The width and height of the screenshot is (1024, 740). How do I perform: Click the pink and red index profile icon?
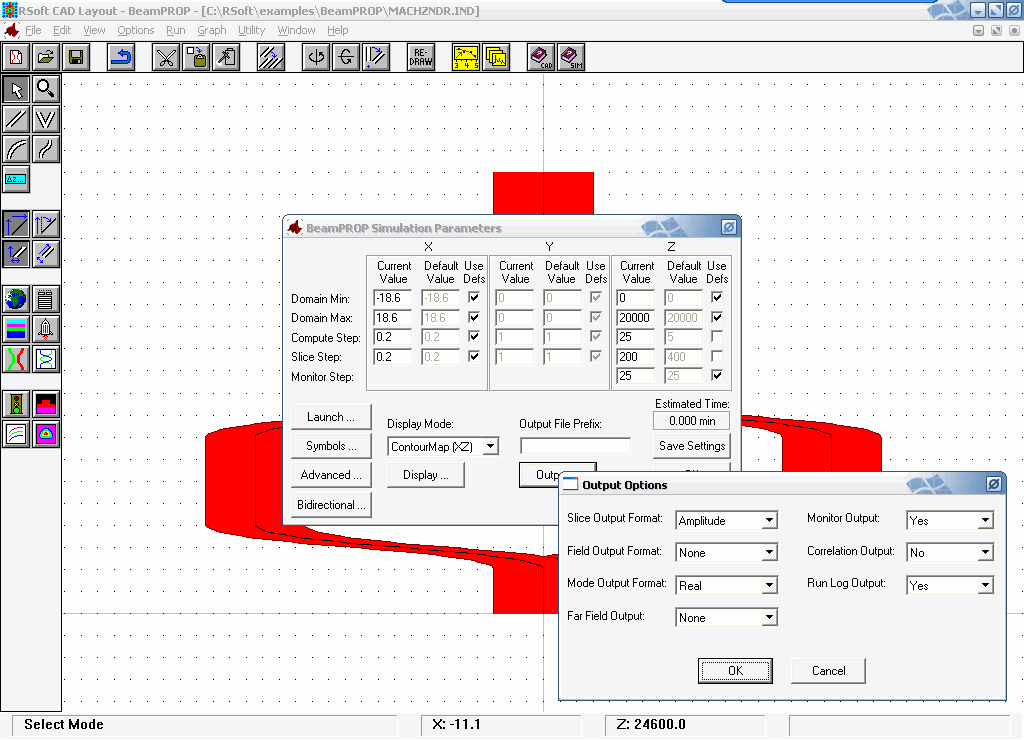click(46, 404)
